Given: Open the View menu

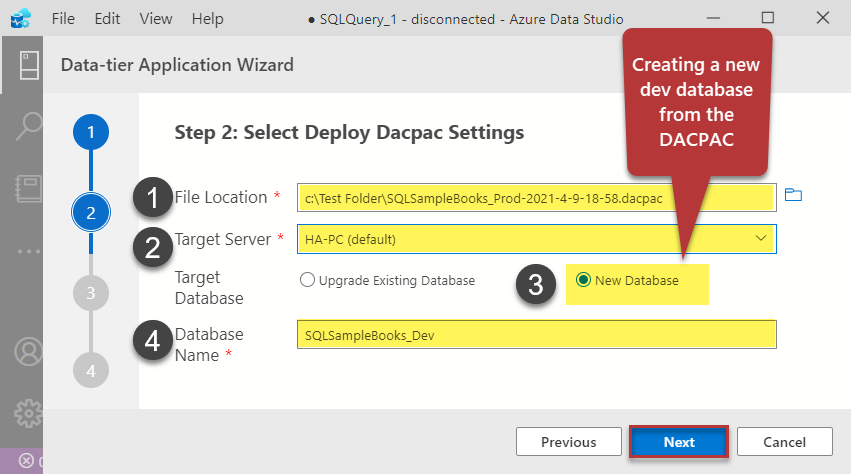Looking at the screenshot, I should 156,19.
